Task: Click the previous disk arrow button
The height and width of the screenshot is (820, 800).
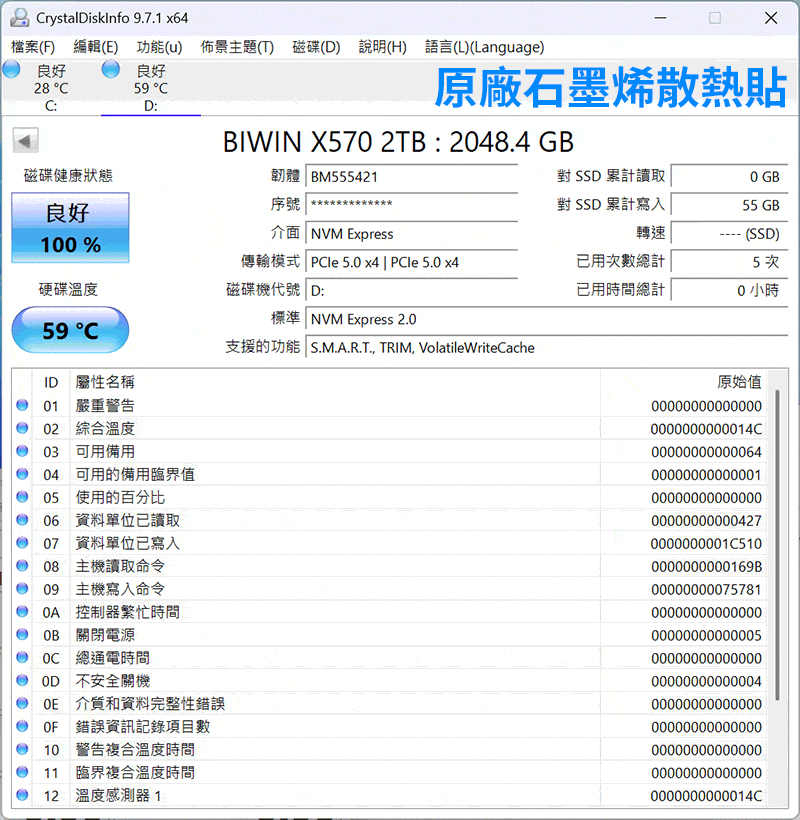Action: pos(26,141)
